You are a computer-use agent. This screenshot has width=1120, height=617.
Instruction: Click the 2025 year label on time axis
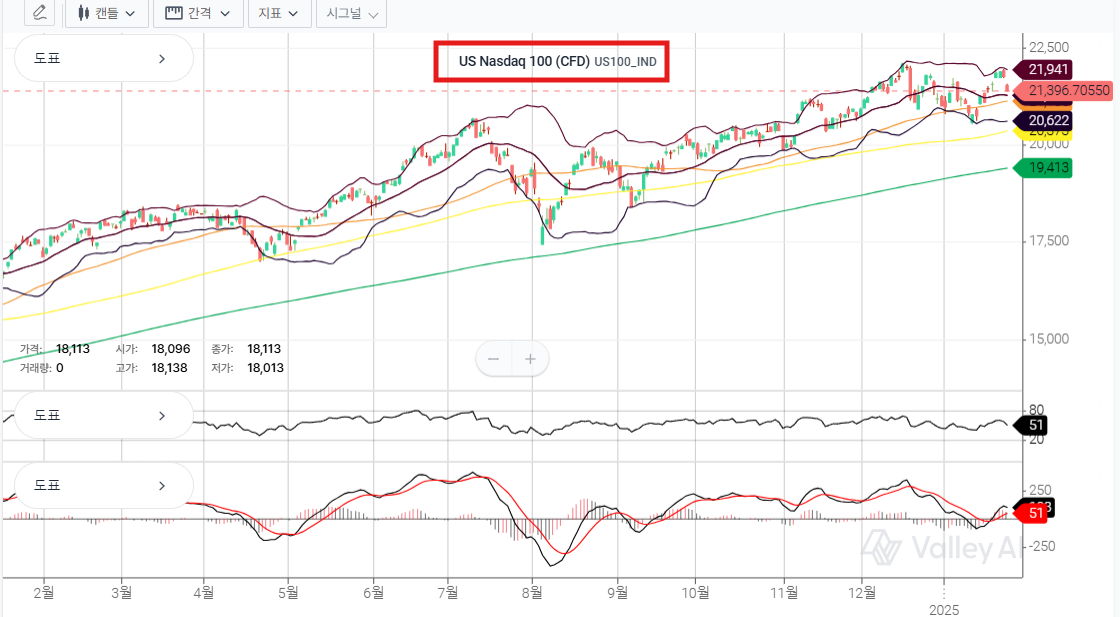(944, 608)
